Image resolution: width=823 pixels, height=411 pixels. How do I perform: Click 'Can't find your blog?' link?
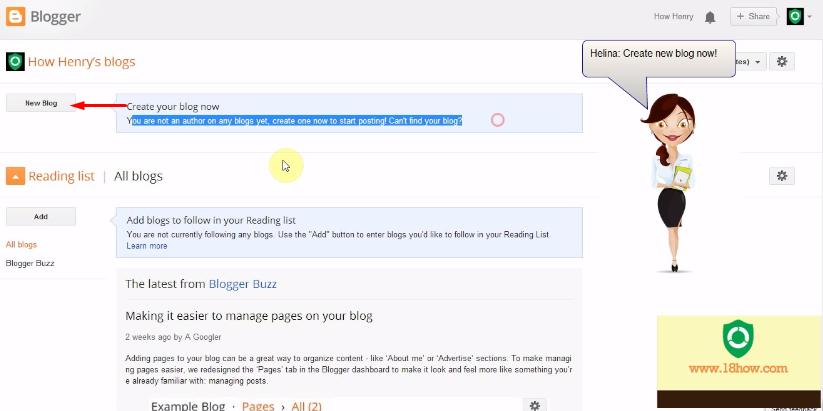point(426,121)
